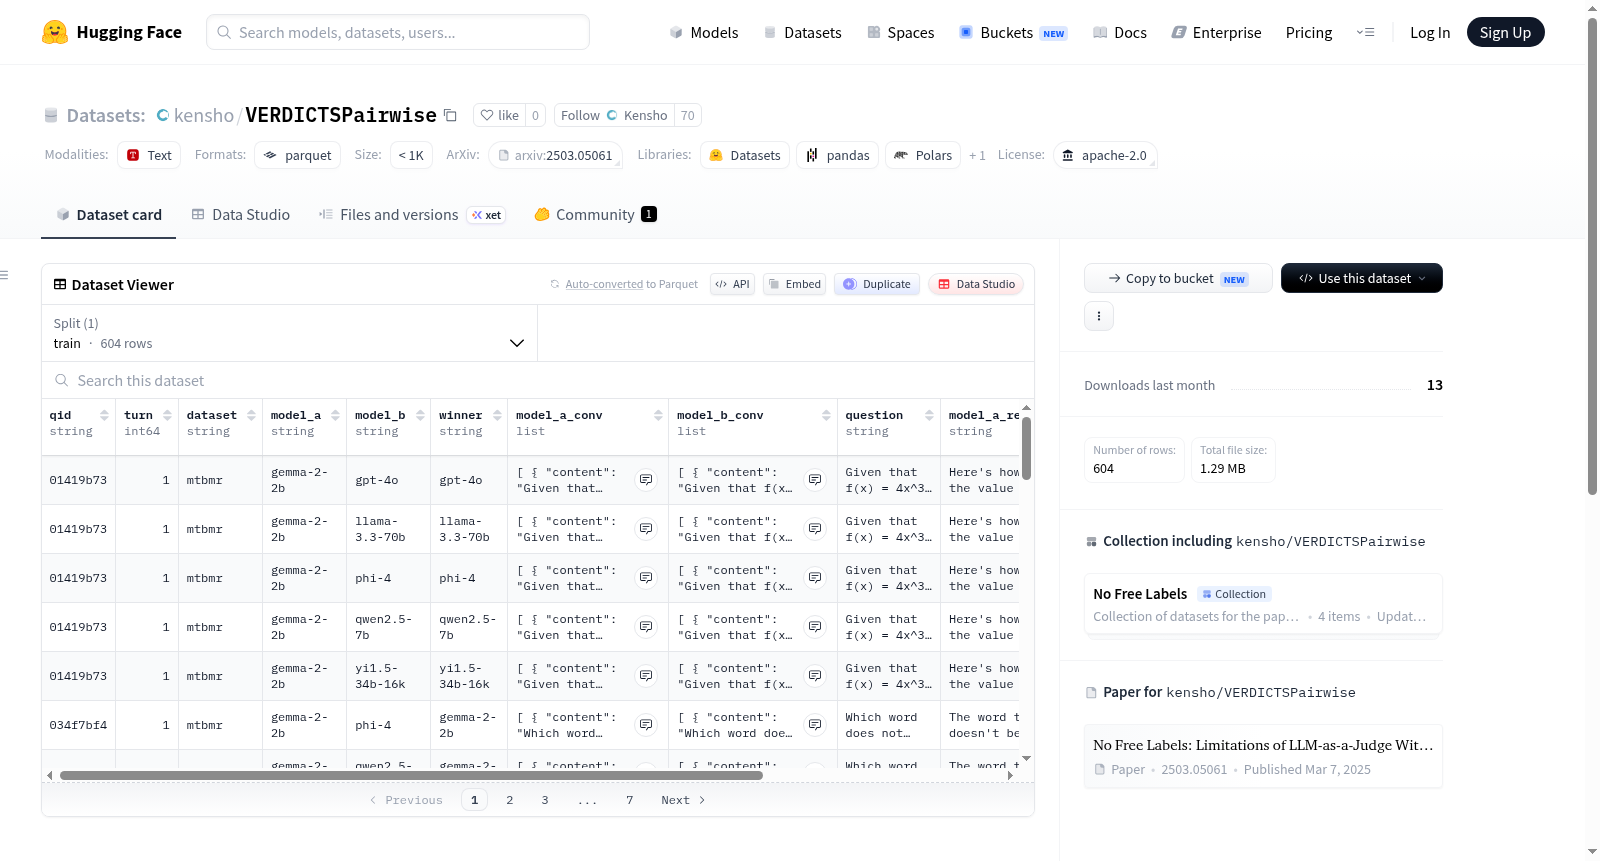Sort the model_b_conv column
This screenshot has height=861, width=1600.
coord(826,415)
